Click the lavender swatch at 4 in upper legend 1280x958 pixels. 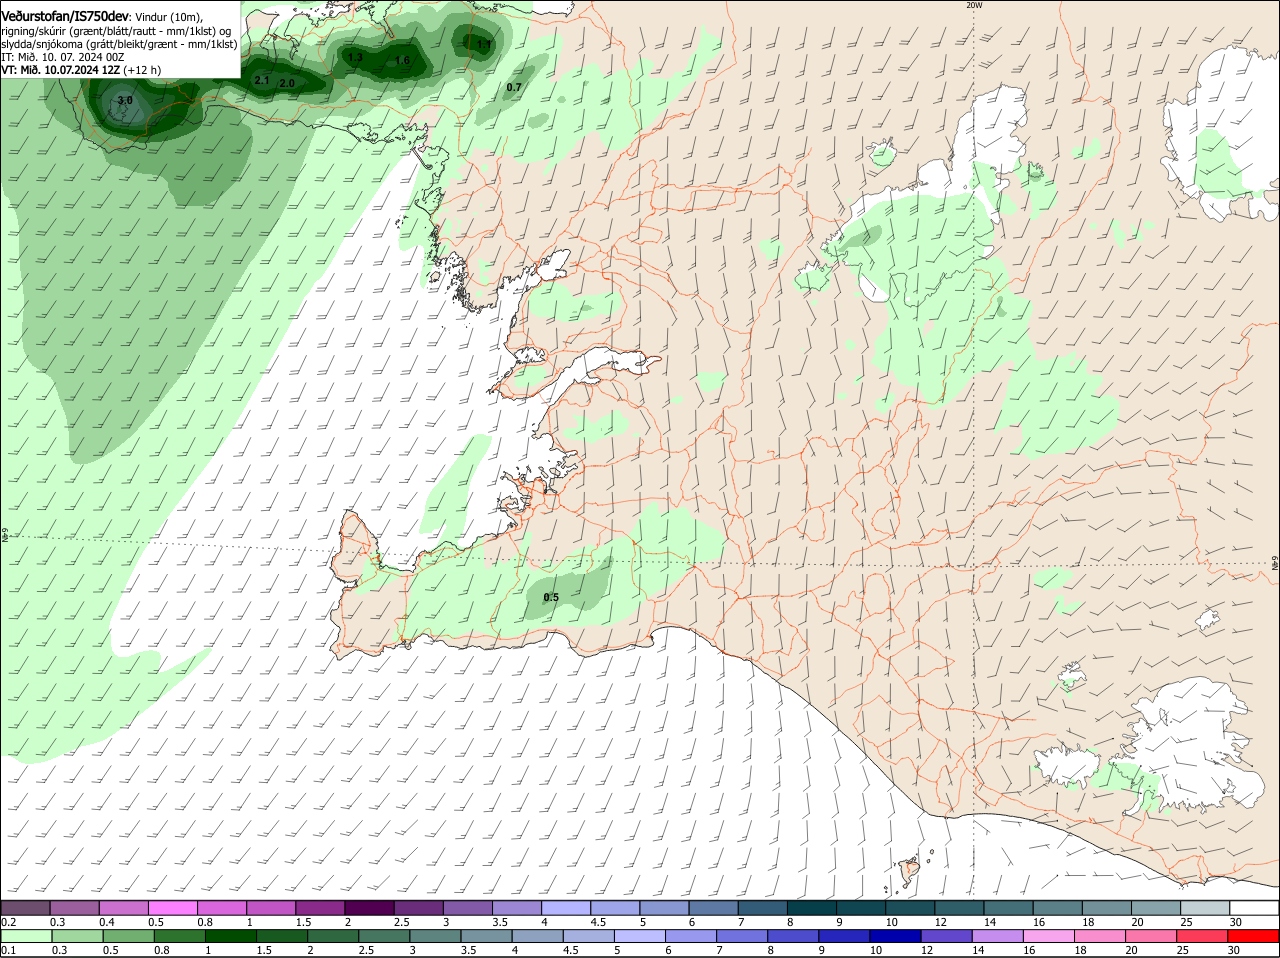[566, 907]
